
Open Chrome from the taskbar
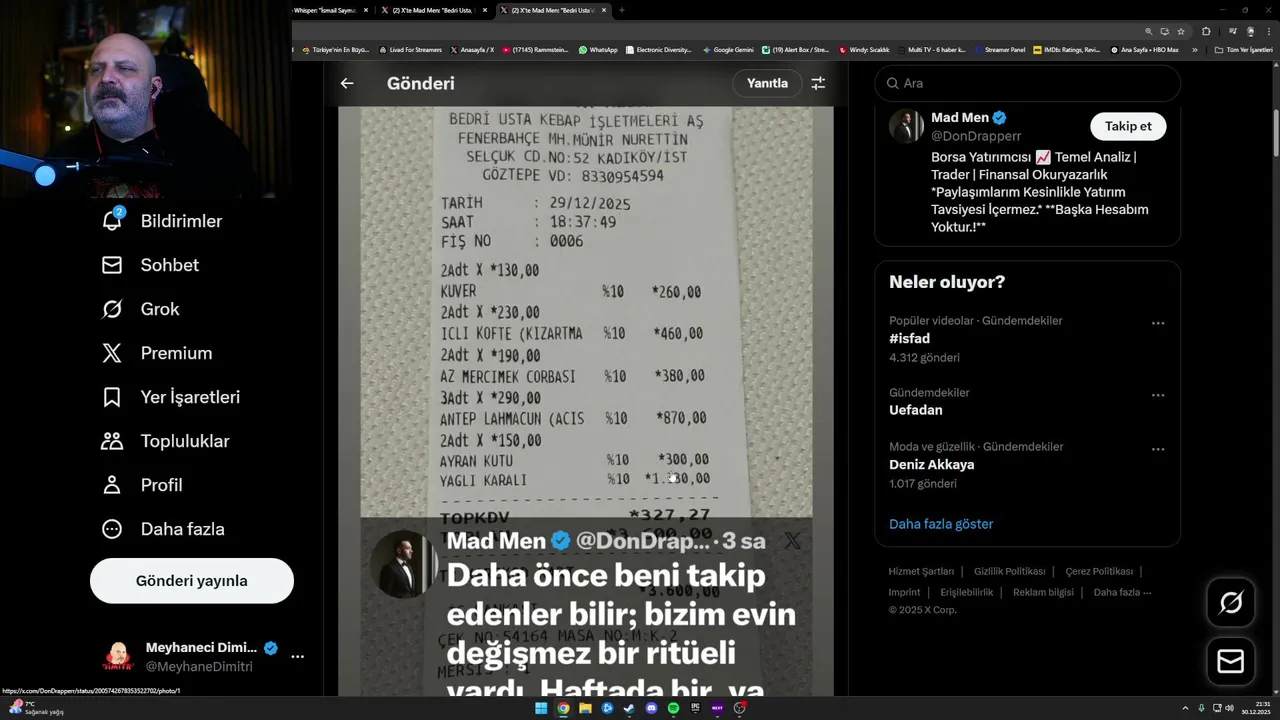(x=563, y=708)
